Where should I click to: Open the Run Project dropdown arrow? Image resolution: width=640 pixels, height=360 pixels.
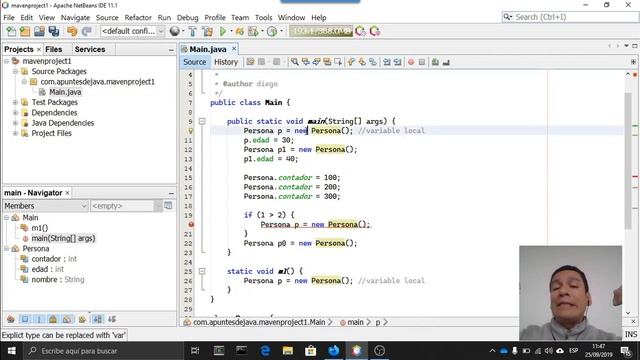[231, 31]
